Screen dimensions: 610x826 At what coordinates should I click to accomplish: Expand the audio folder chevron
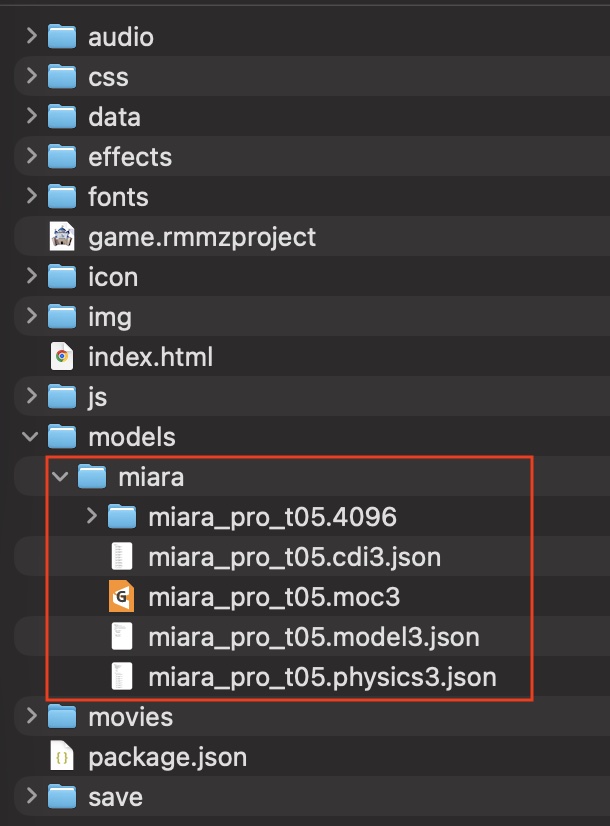click(32, 36)
